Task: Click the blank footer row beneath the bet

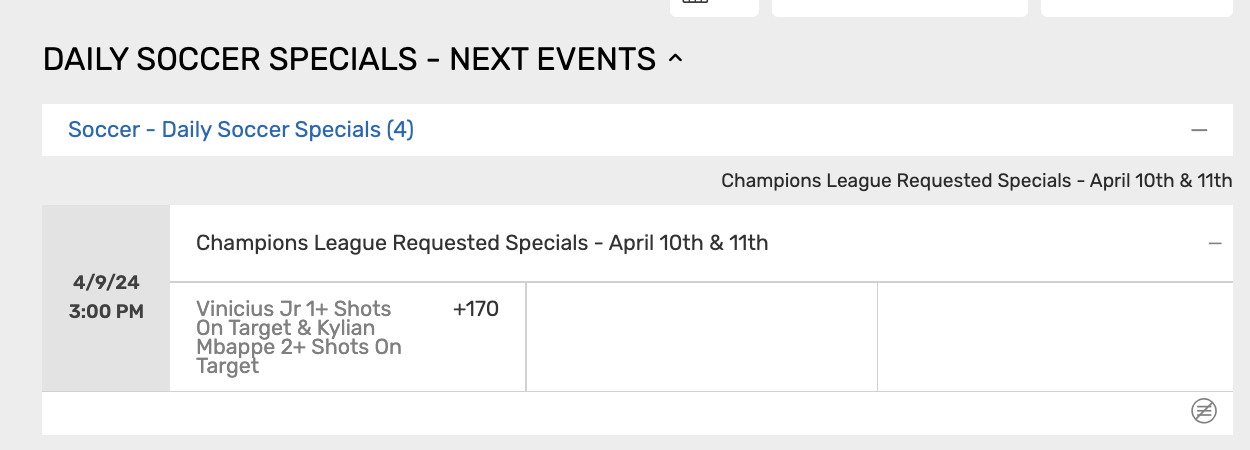Action: (x=600, y=412)
